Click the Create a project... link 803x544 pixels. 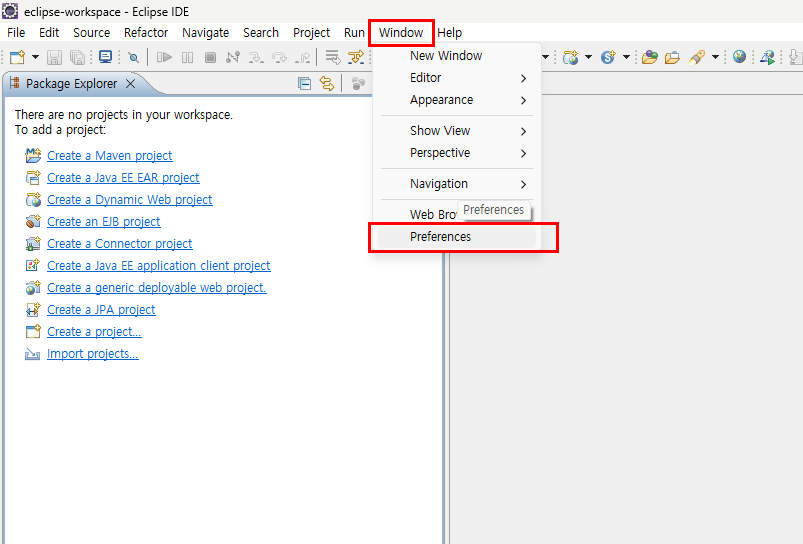(x=94, y=332)
